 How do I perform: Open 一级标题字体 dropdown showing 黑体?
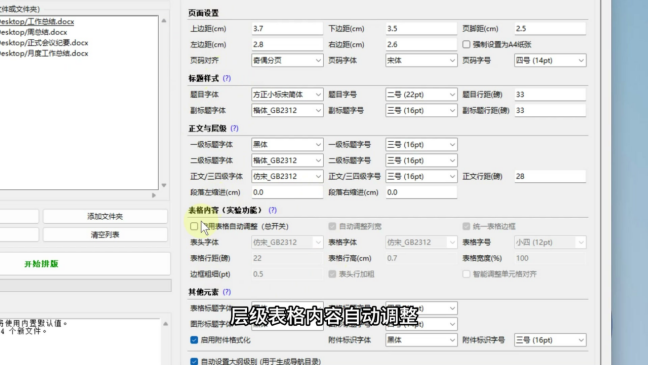click(287, 144)
